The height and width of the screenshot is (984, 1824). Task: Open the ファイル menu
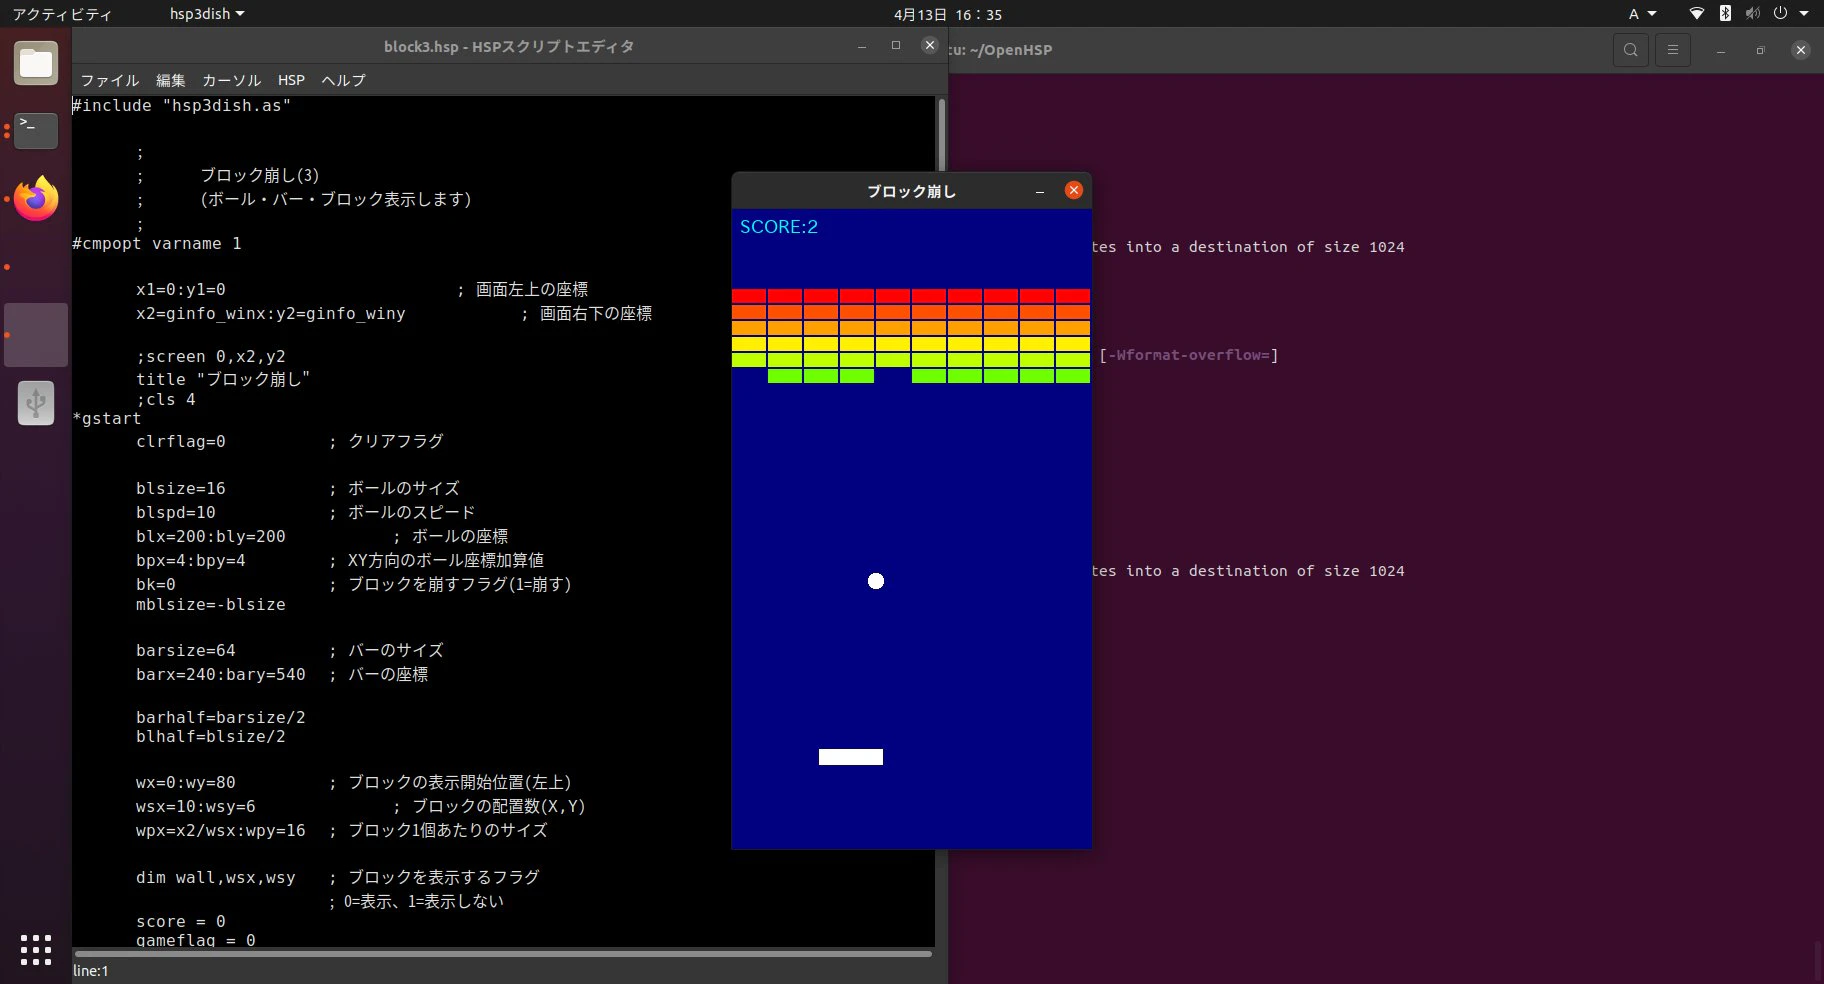click(x=110, y=80)
